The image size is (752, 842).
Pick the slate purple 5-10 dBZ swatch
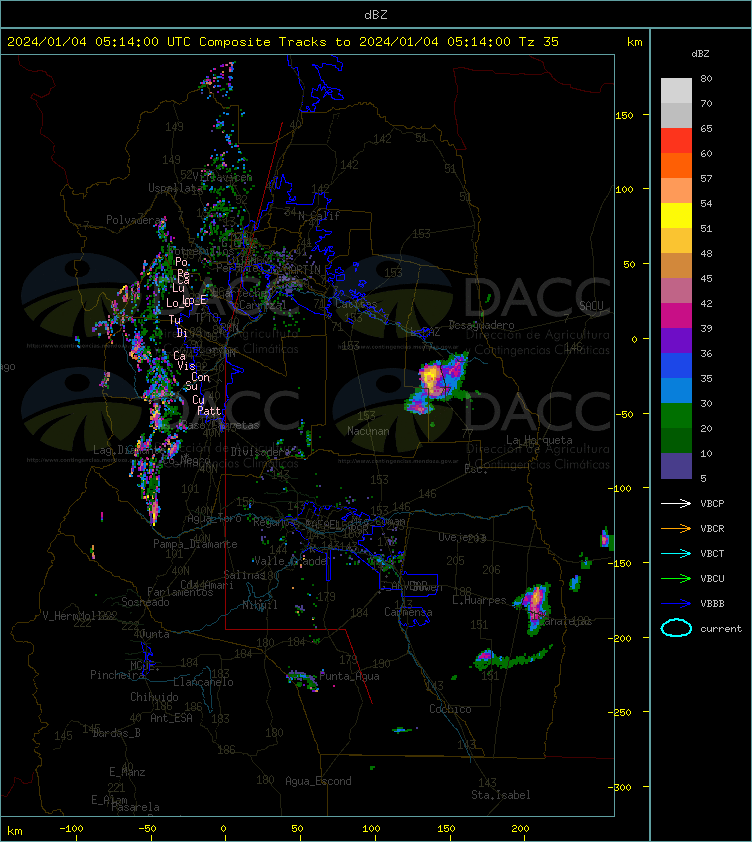coord(676,466)
